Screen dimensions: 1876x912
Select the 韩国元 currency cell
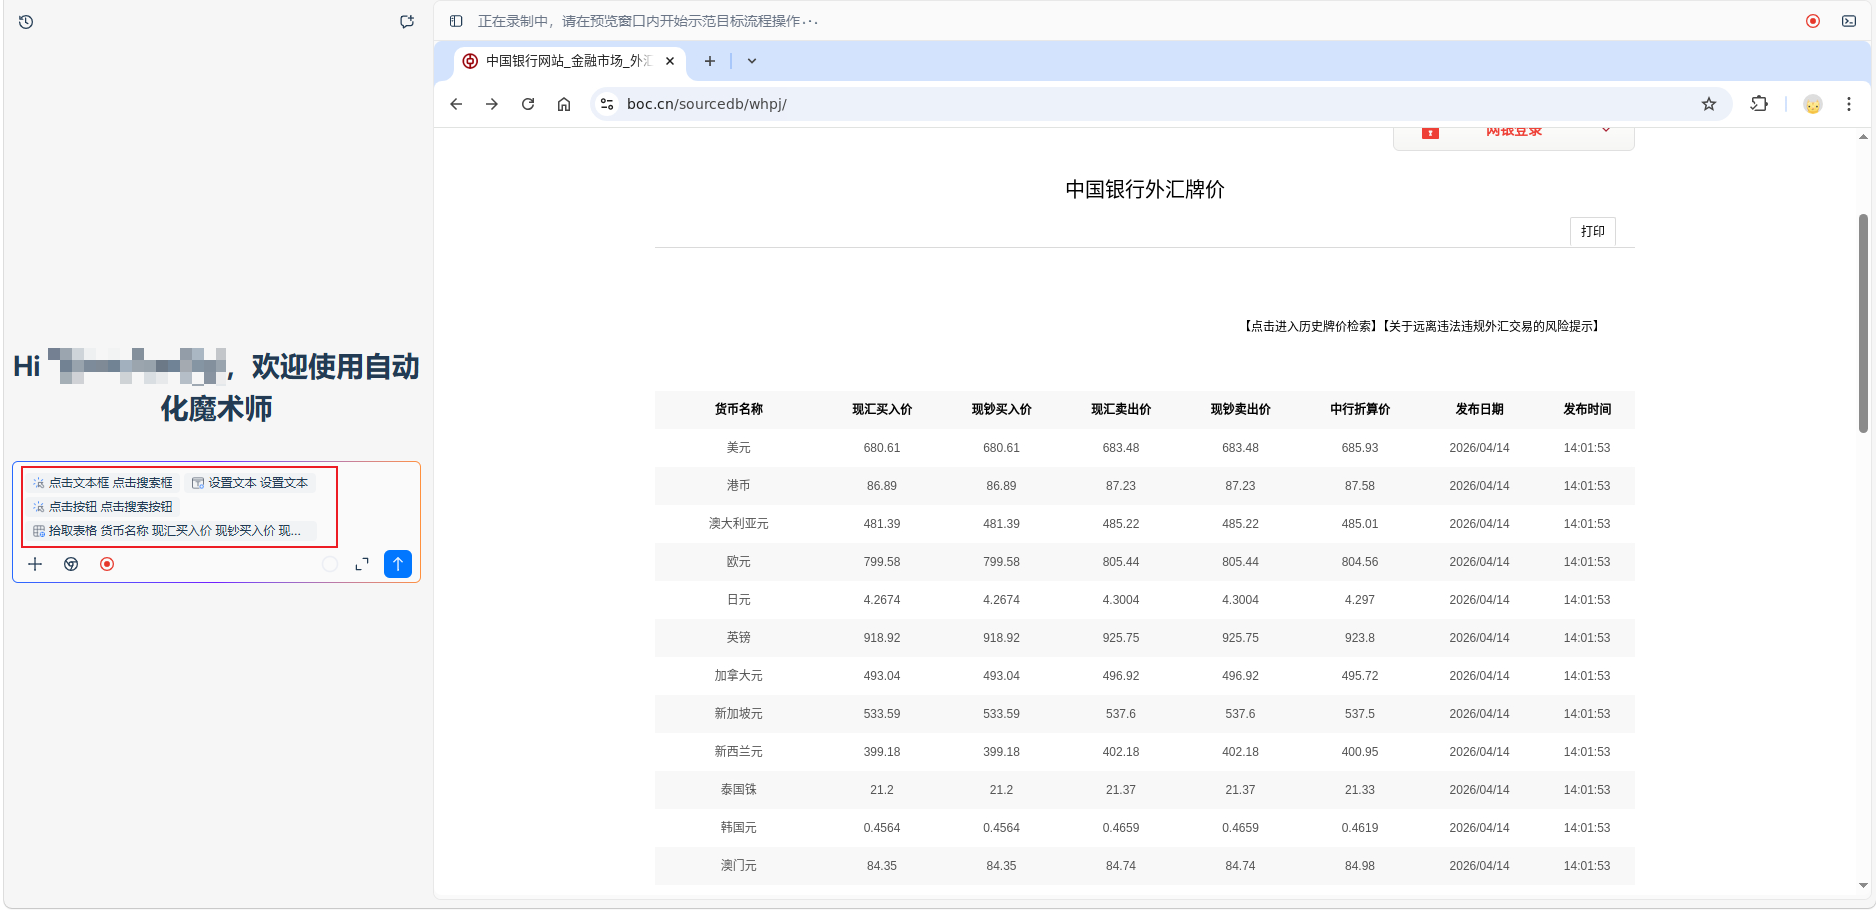[x=739, y=828]
